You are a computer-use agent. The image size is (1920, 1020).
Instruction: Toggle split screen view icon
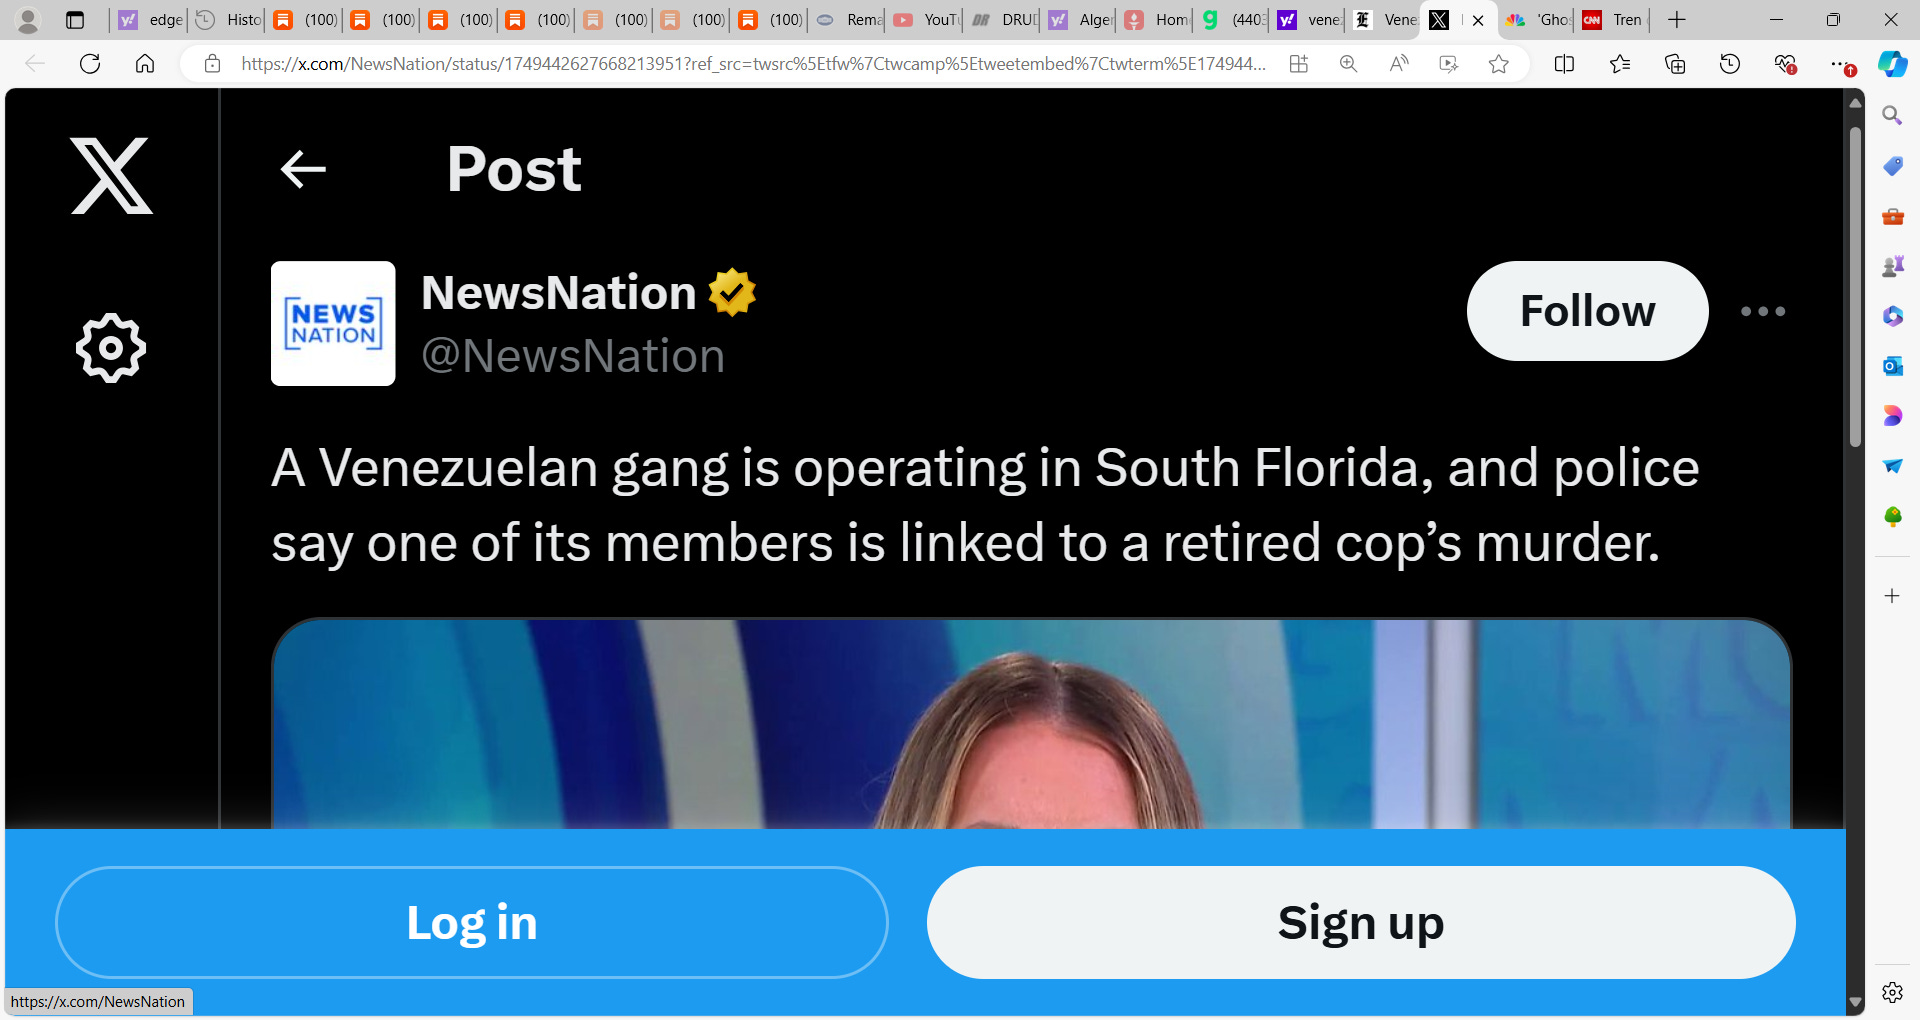1565,64
